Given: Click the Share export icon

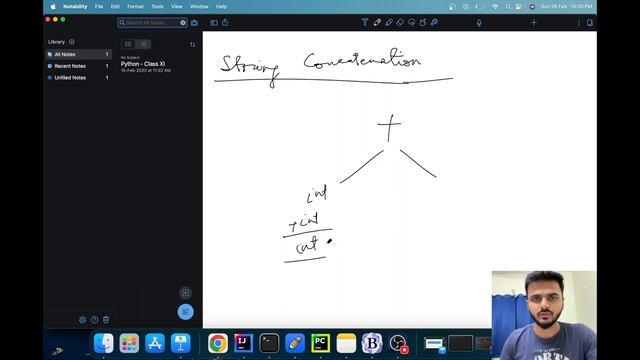Looking at the screenshot, I should [x=225, y=22].
